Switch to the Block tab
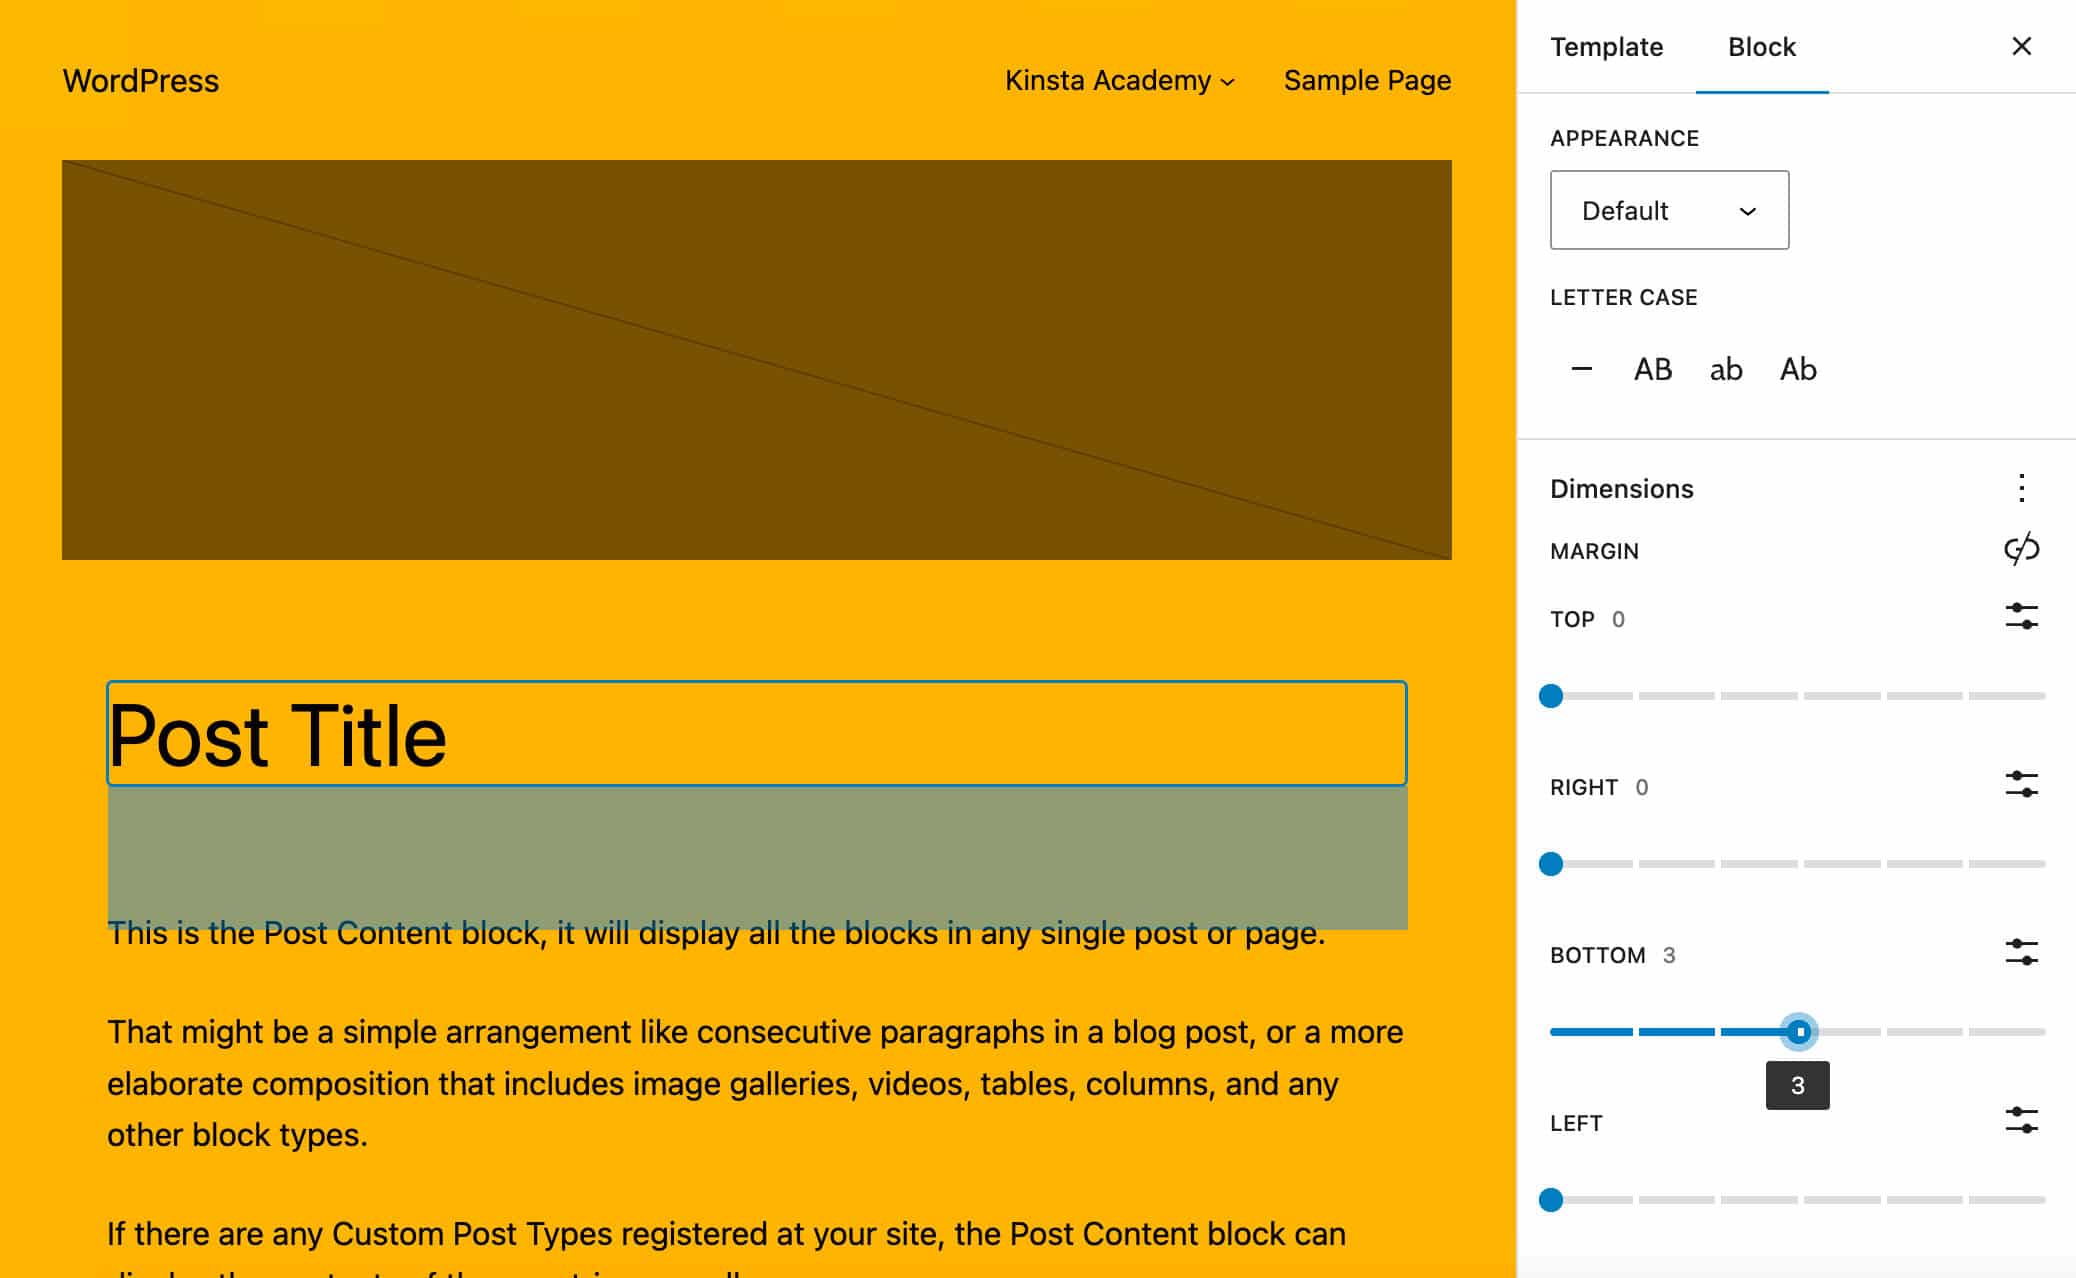This screenshot has height=1278, width=2076. (1762, 46)
